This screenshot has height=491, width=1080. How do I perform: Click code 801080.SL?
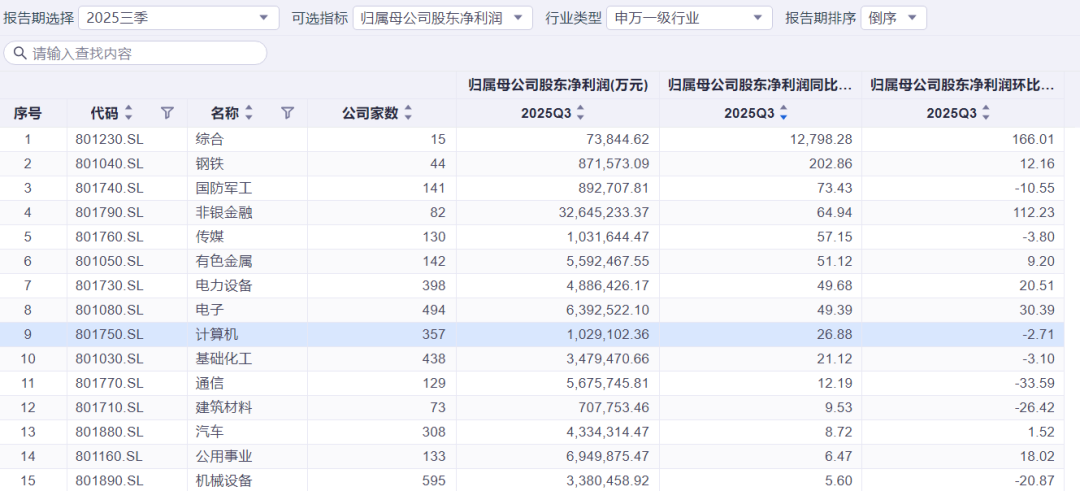(110, 311)
